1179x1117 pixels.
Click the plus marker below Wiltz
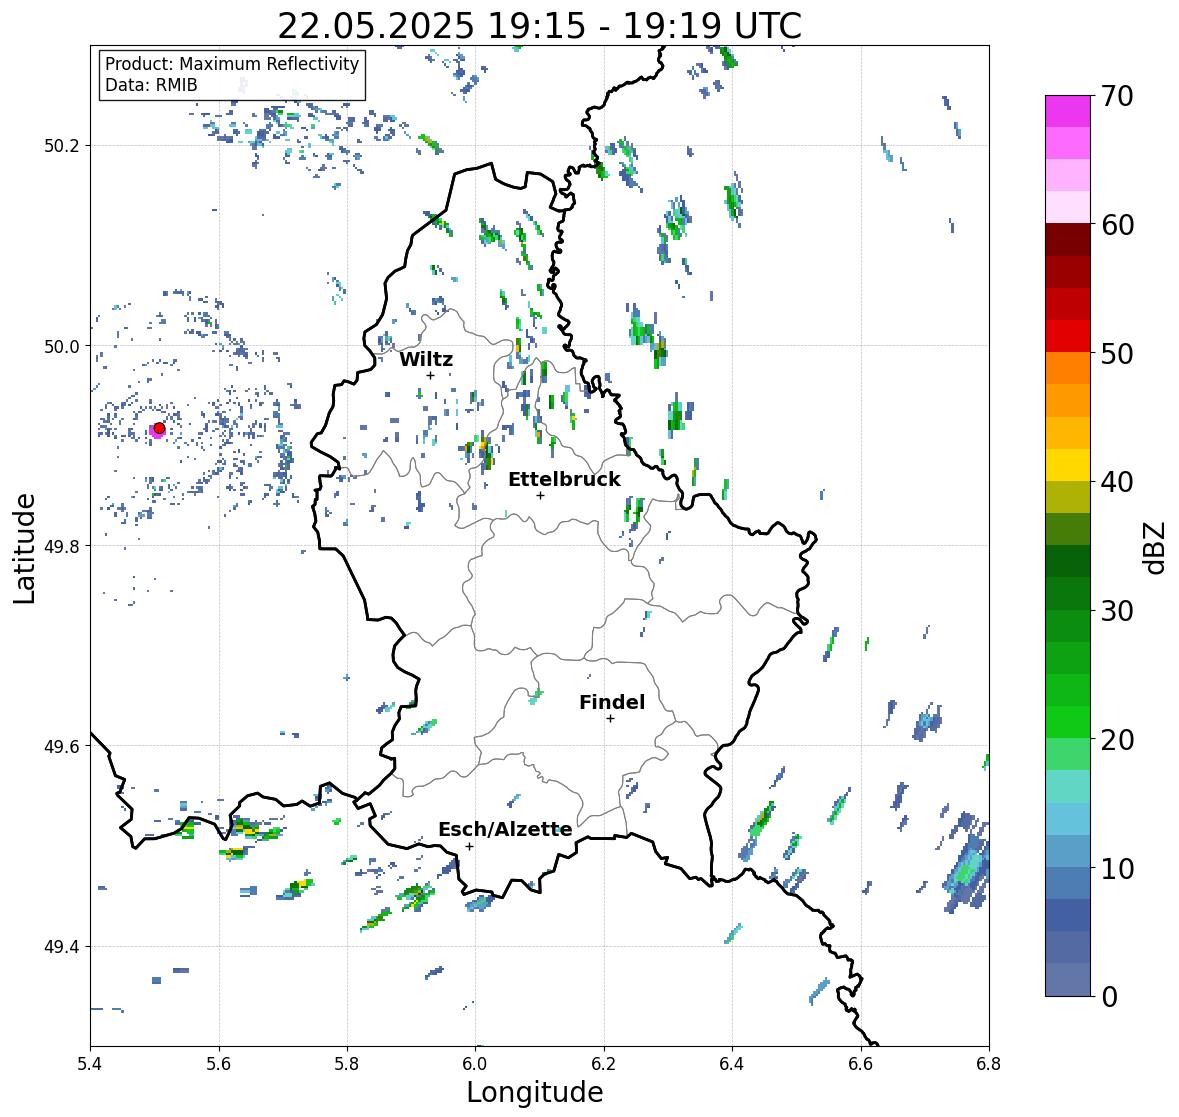click(x=430, y=375)
